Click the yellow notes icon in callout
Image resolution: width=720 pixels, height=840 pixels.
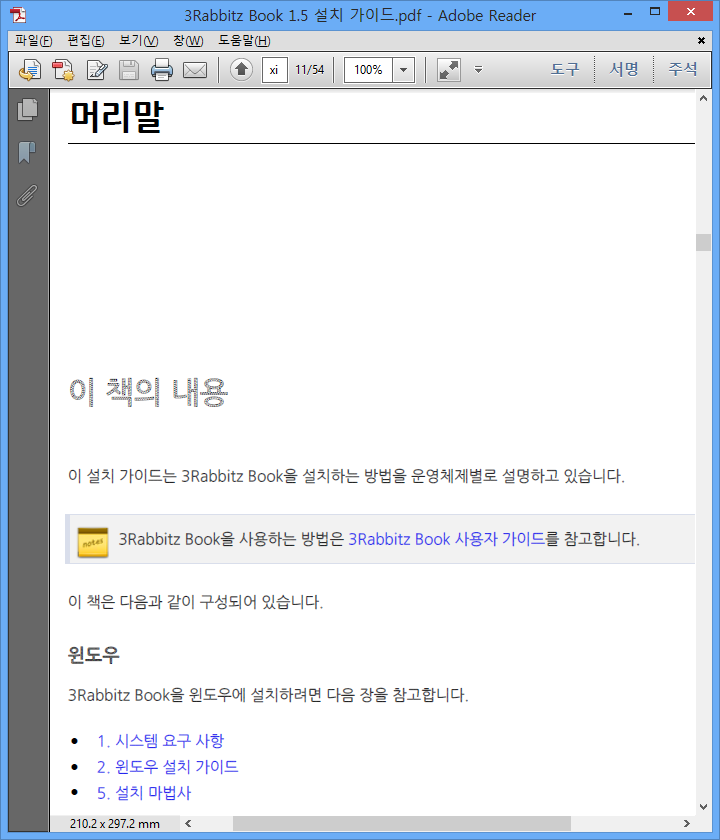[93, 542]
